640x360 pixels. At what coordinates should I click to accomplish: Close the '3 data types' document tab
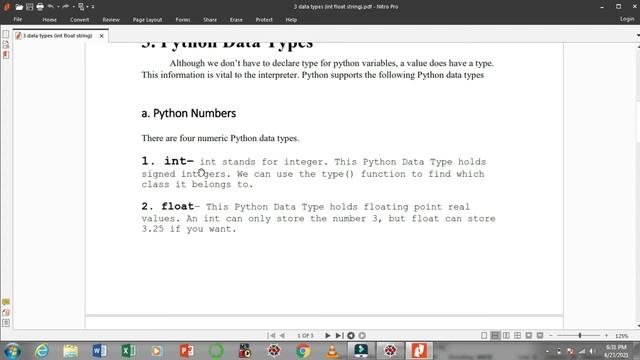point(101,36)
